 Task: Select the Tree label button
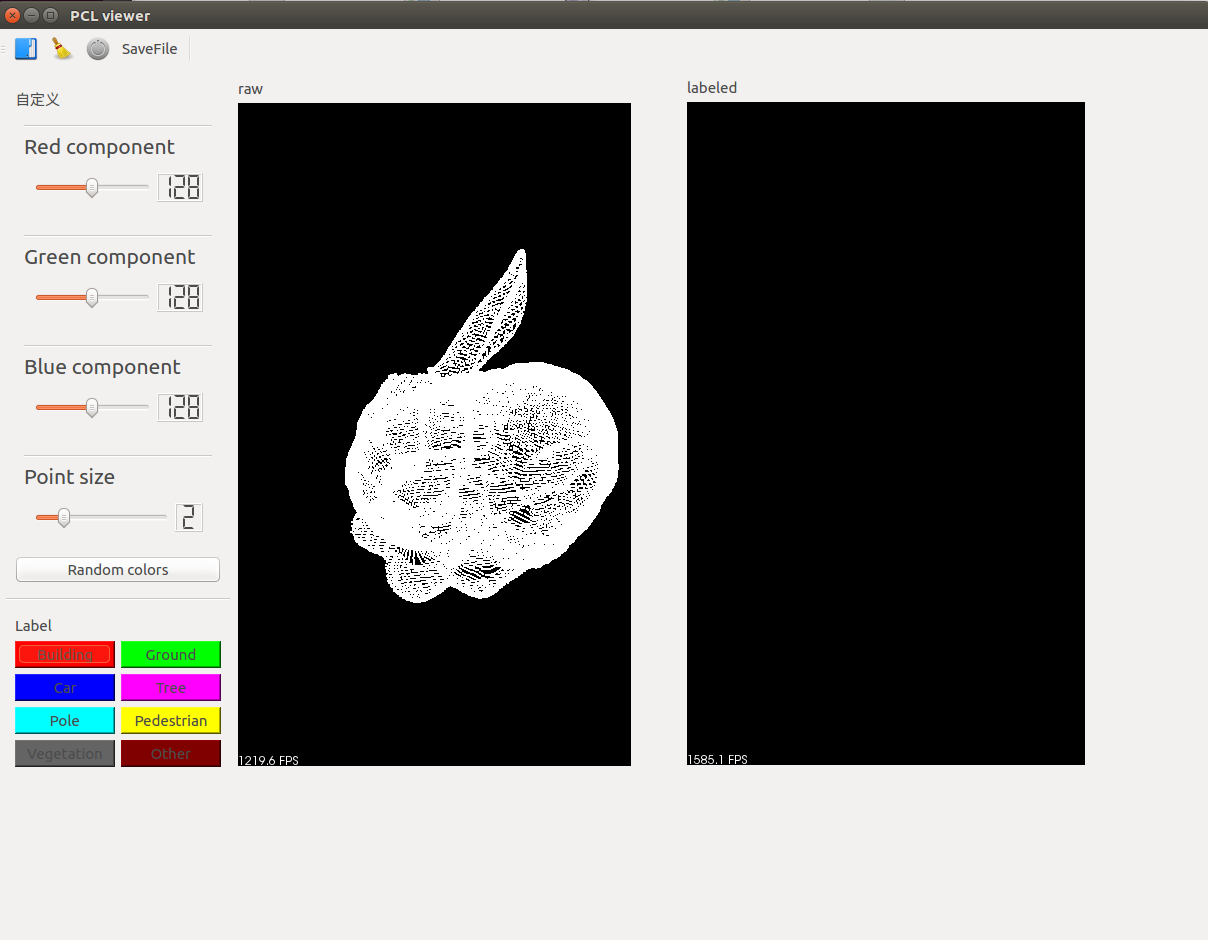tap(171, 688)
